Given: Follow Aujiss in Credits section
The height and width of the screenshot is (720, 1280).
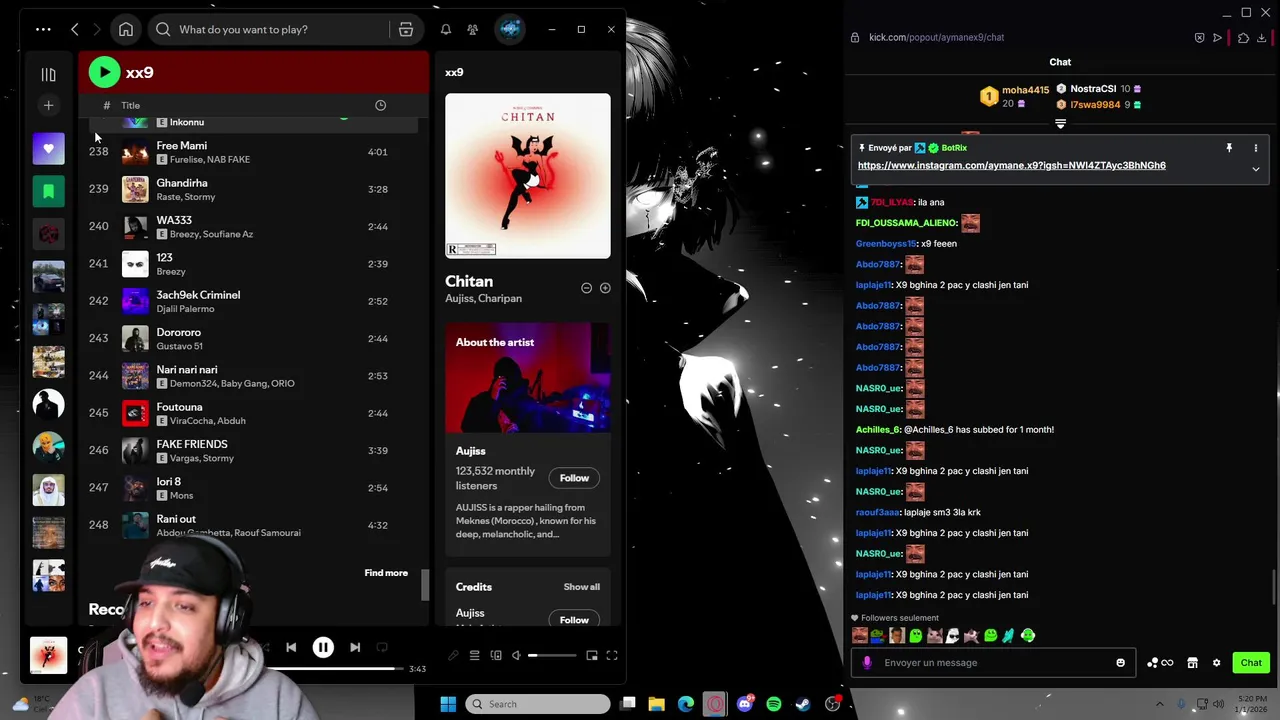Looking at the screenshot, I should (574, 620).
